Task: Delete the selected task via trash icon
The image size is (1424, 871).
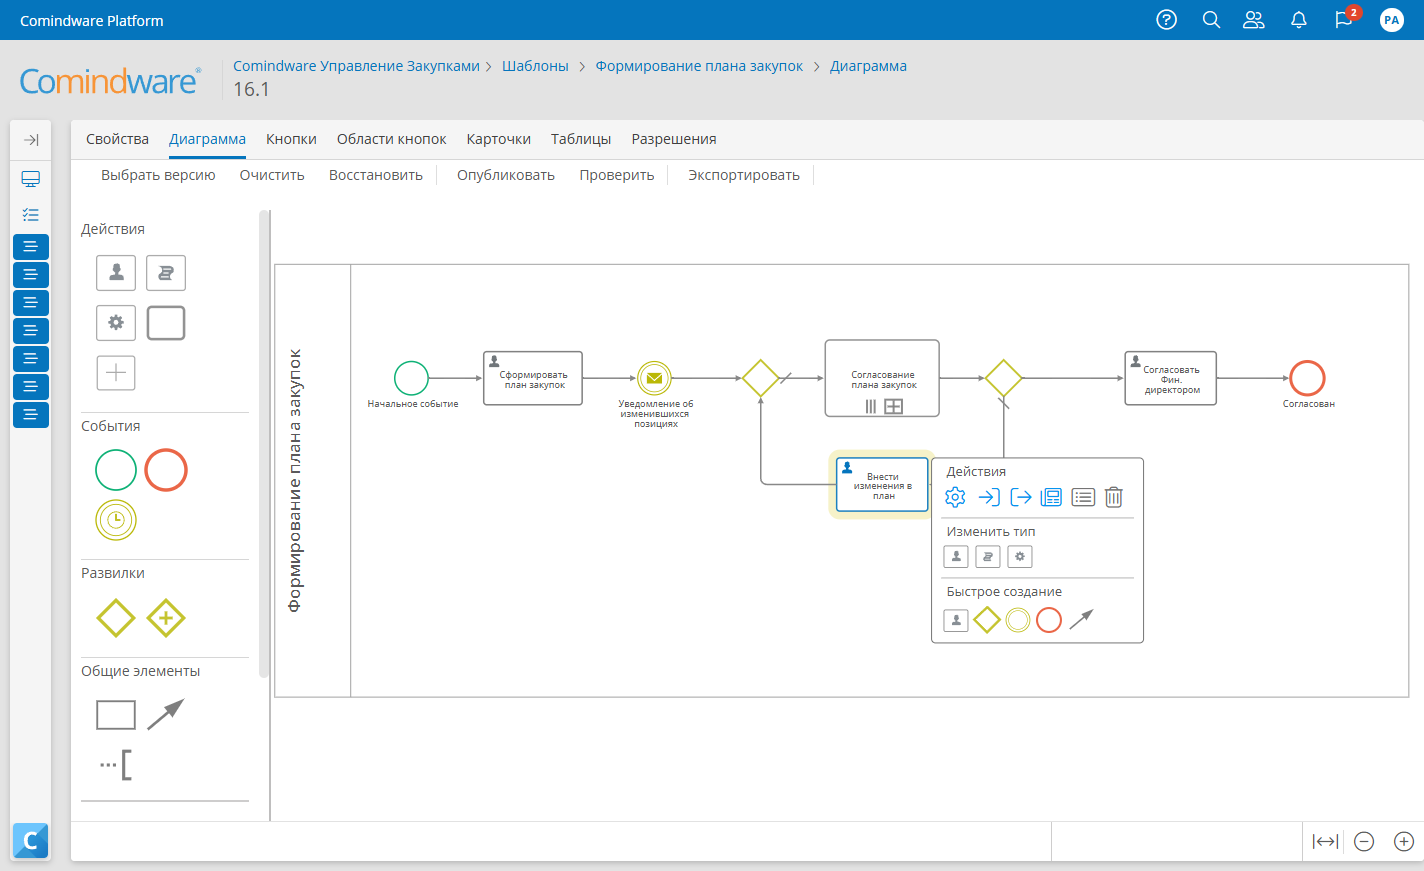Action: [x=1113, y=497]
